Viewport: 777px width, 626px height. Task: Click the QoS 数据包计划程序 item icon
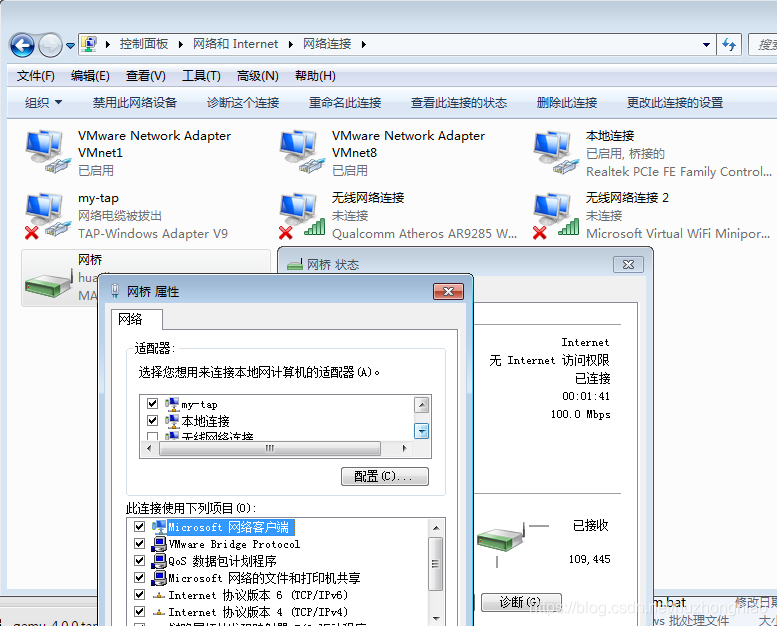pyautogui.click(x=159, y=561)
